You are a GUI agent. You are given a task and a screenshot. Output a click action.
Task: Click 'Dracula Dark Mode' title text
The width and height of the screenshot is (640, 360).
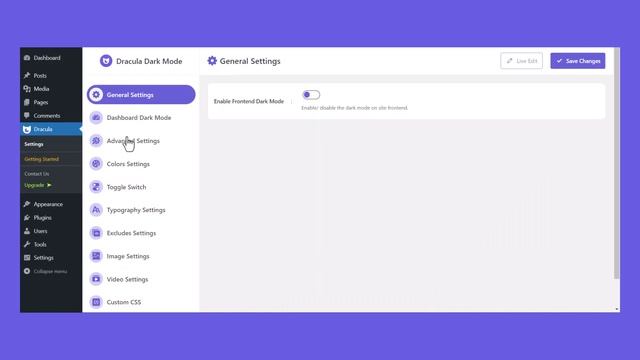tap(149, 61)
